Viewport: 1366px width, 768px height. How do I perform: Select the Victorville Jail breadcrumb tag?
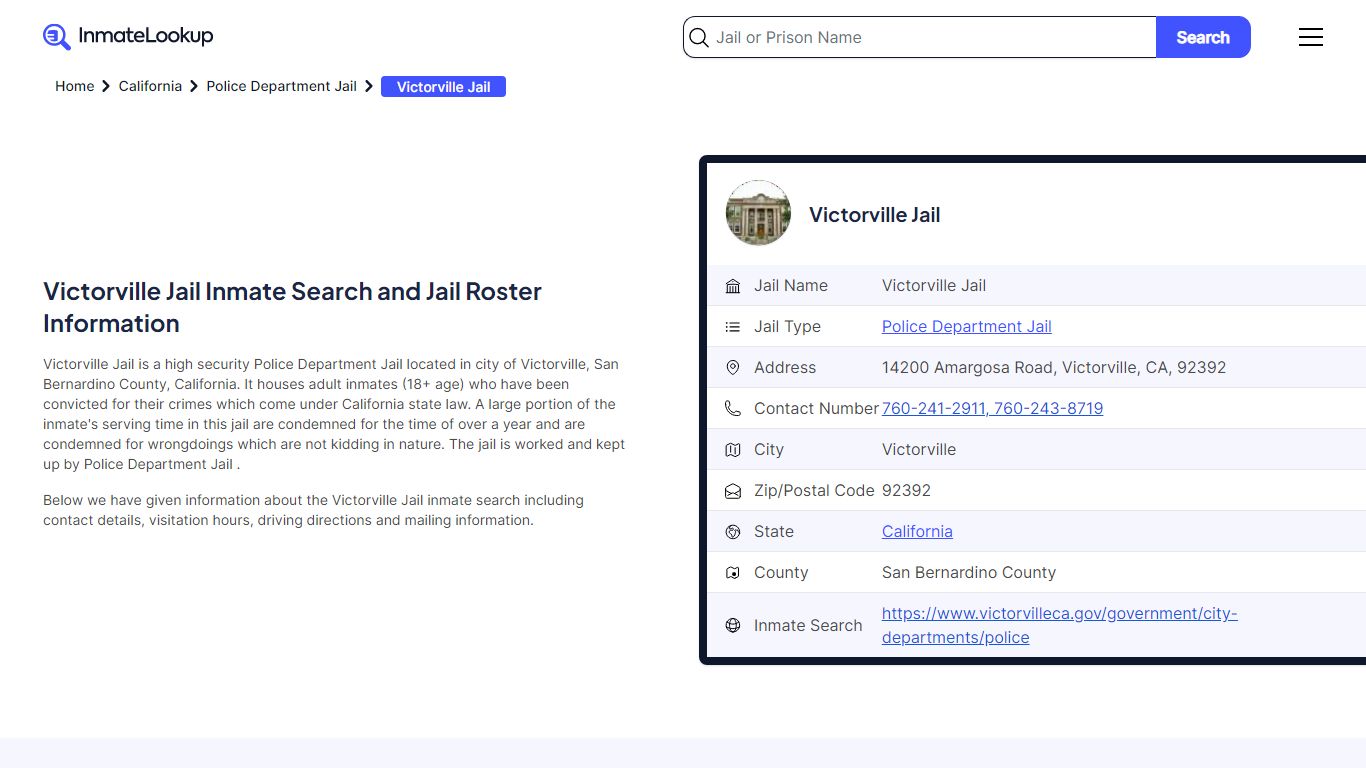coord(443,87)
